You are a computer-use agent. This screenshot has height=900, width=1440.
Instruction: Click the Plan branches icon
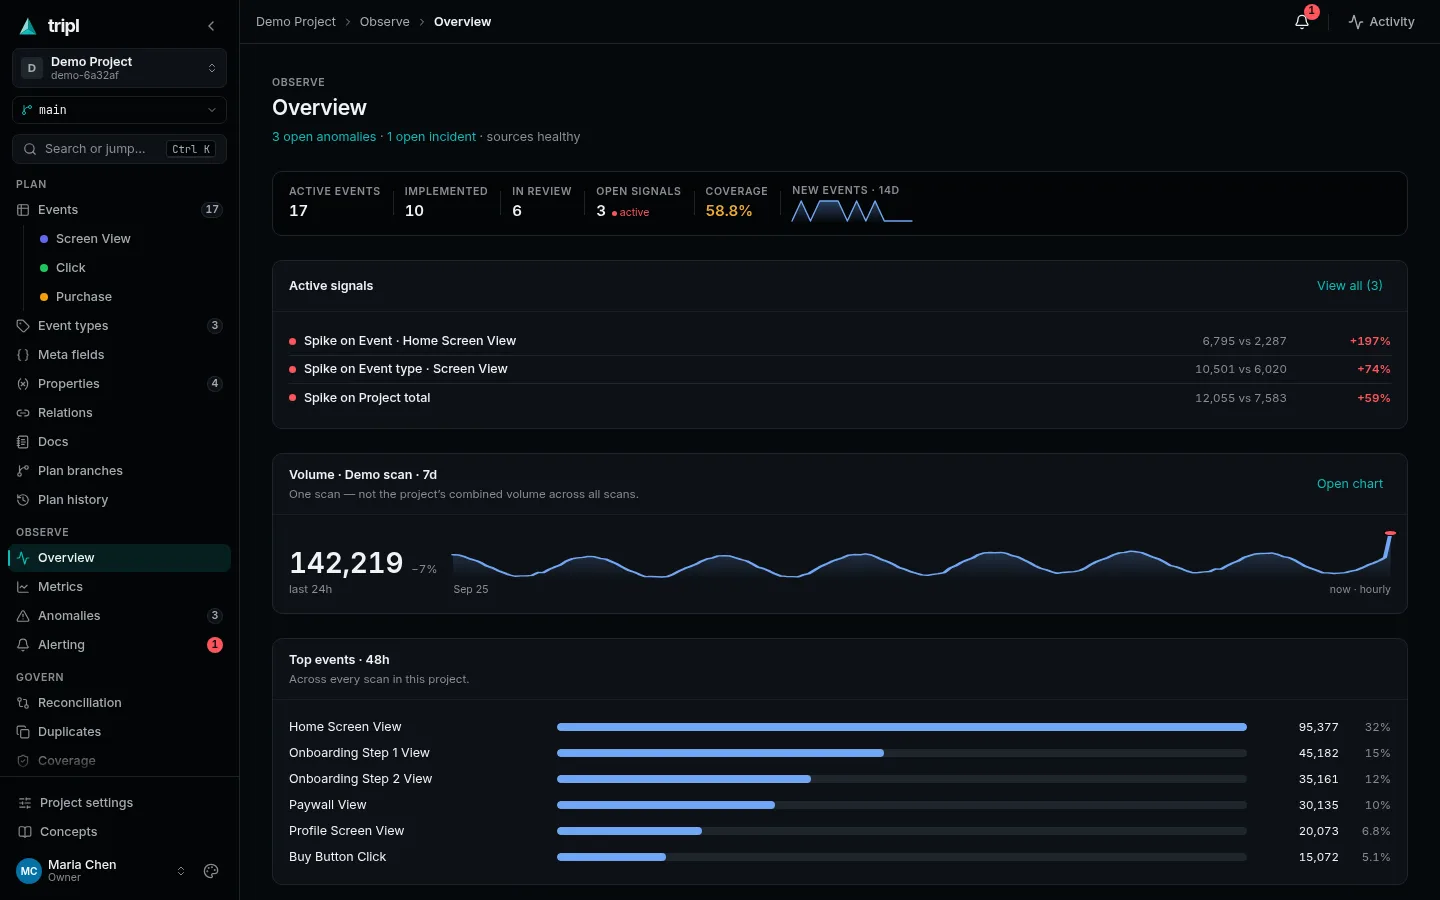click(23, 471)
